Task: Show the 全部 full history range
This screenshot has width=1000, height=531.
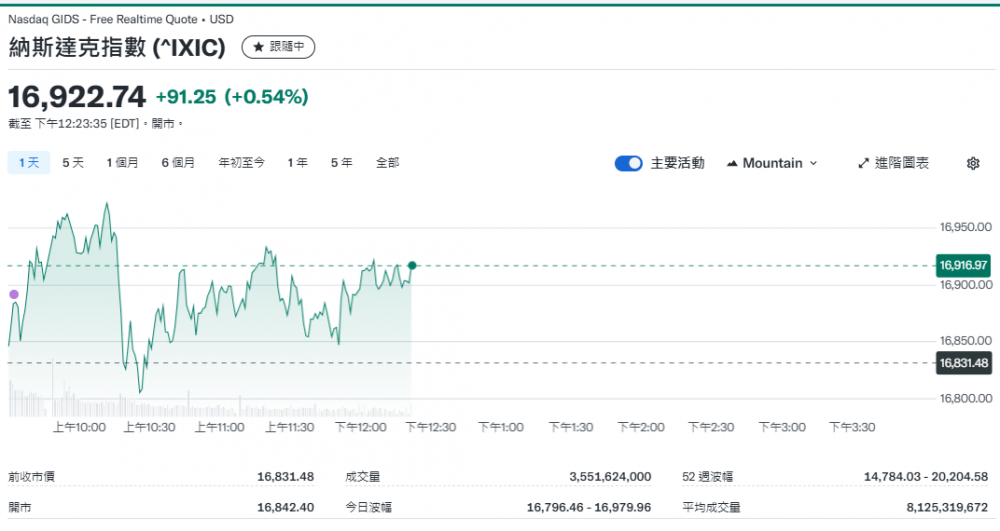Action: [x=387, y=162]
